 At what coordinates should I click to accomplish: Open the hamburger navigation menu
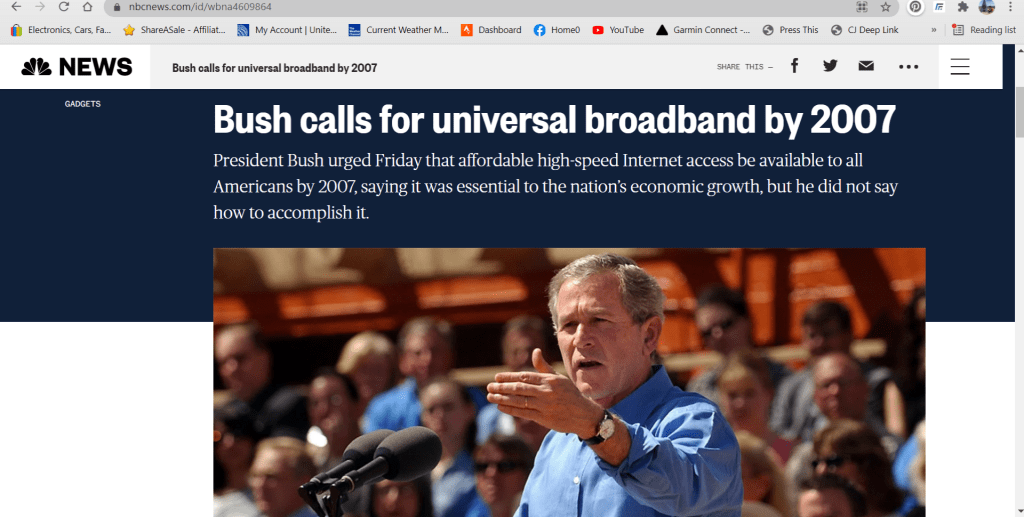coord(960,67)
